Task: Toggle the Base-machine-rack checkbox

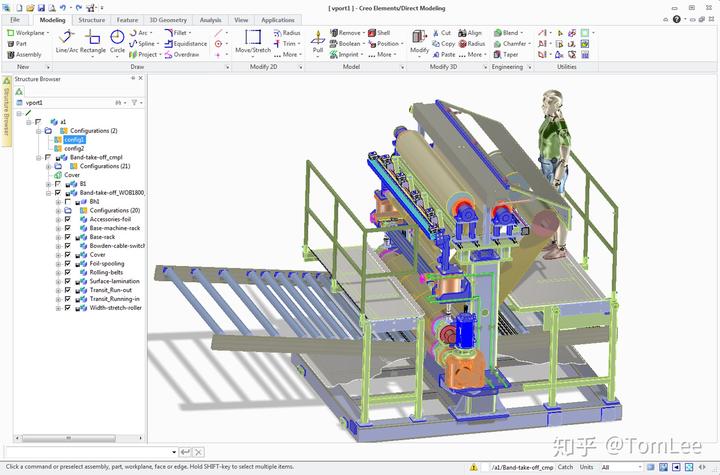Action: tap(68, 228)
